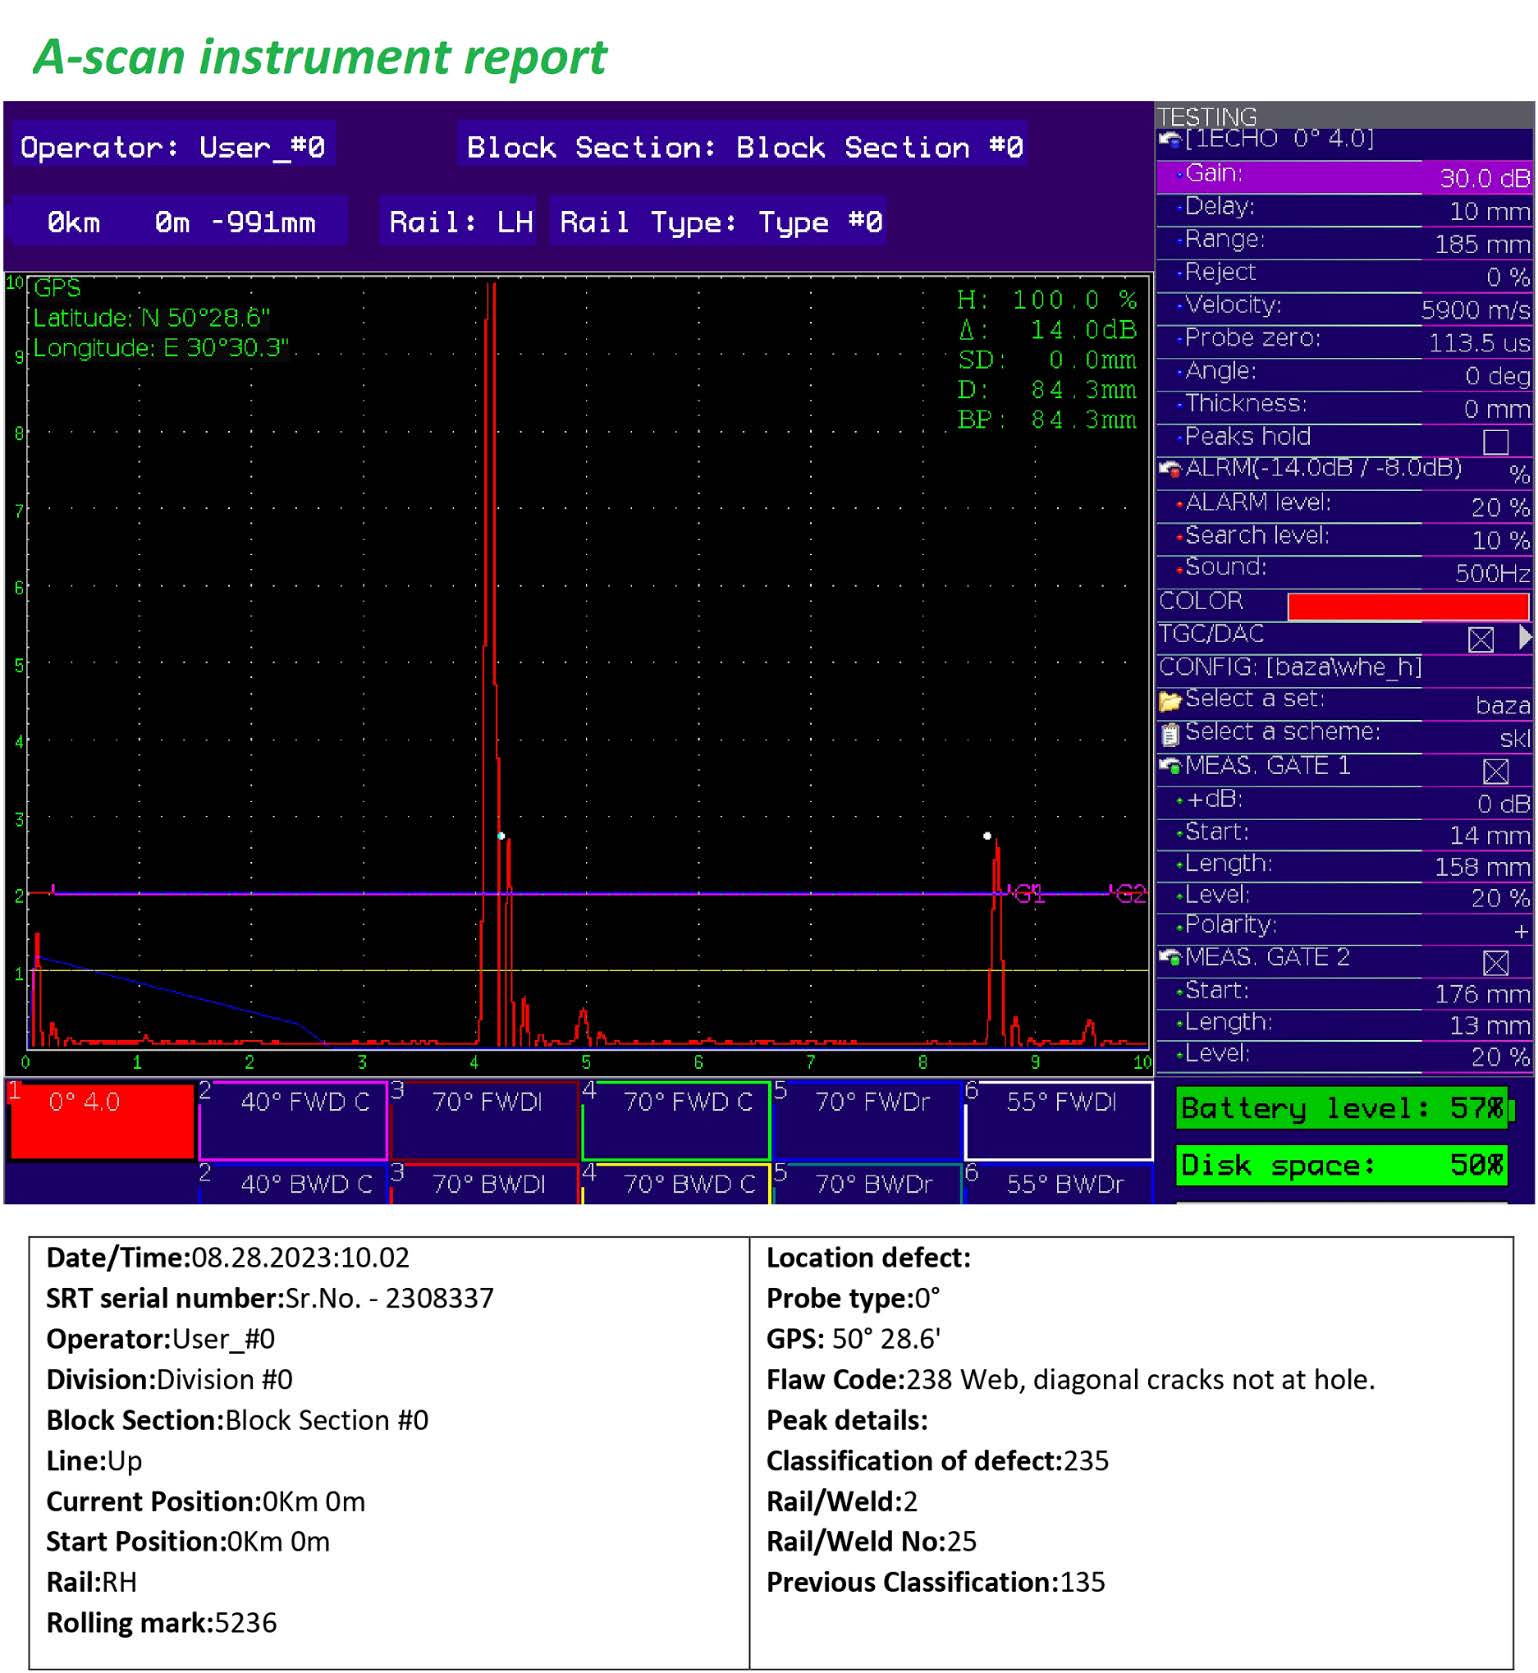Select Gate 2 Start 176 mm value

tap(1482, 994)
